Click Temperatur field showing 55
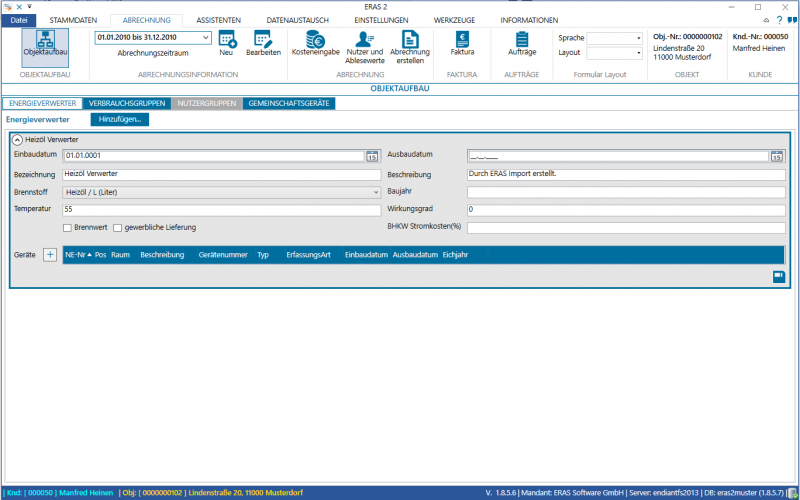 click(x=221, y=210)
